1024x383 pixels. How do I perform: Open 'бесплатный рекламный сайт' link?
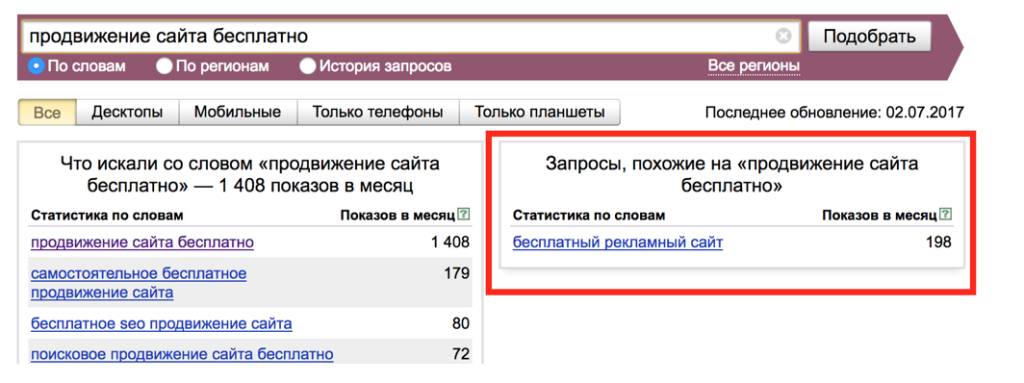(x=618, y=242)
